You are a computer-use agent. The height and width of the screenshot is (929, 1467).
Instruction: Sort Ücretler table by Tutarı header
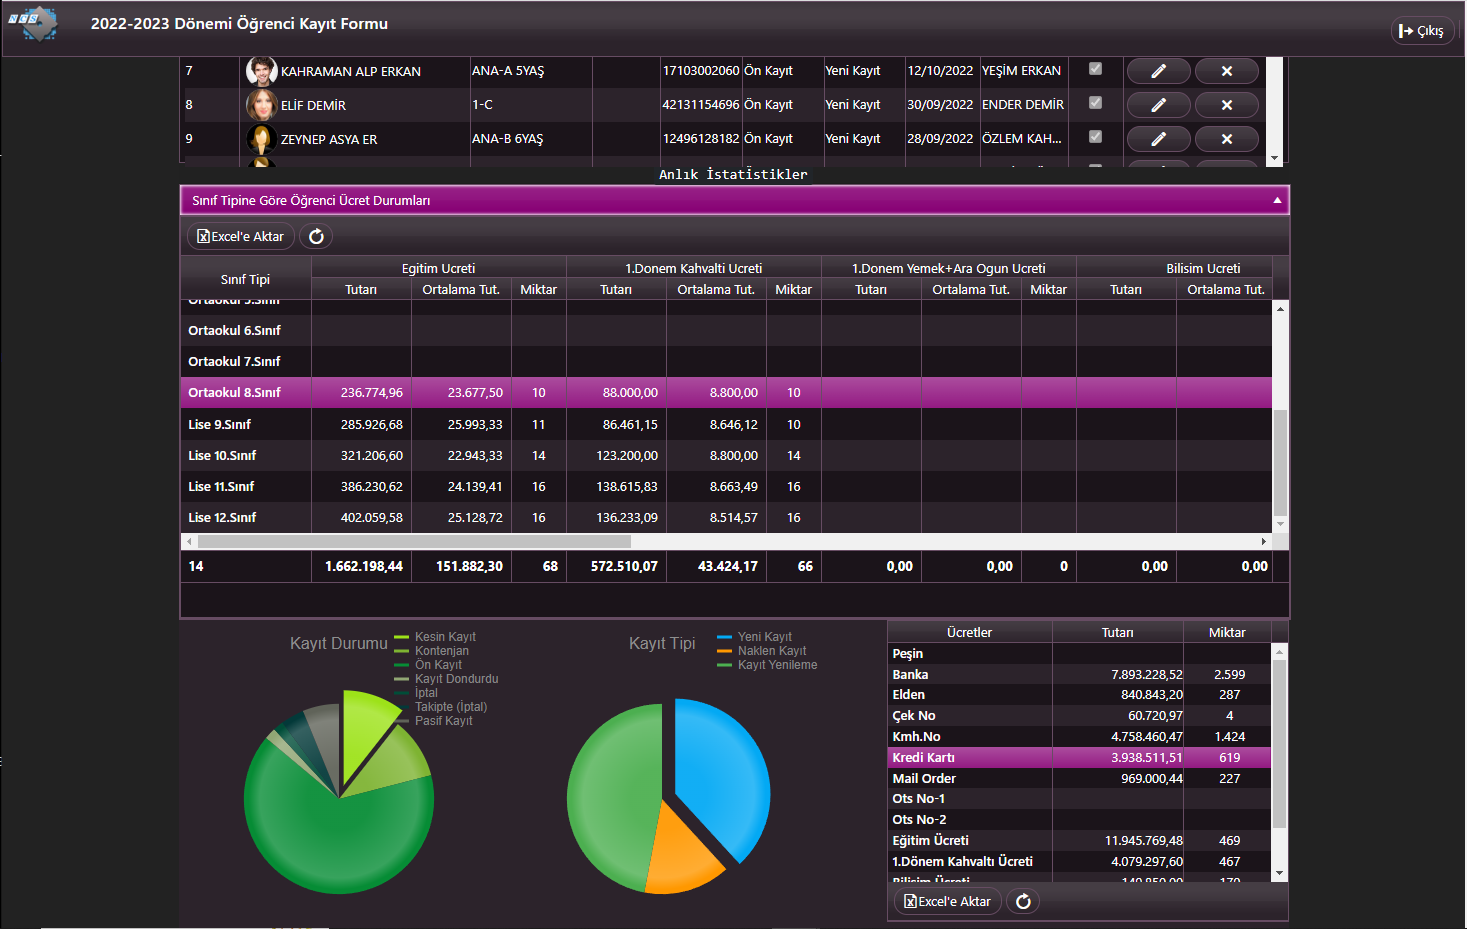(x=1117, y=632)
